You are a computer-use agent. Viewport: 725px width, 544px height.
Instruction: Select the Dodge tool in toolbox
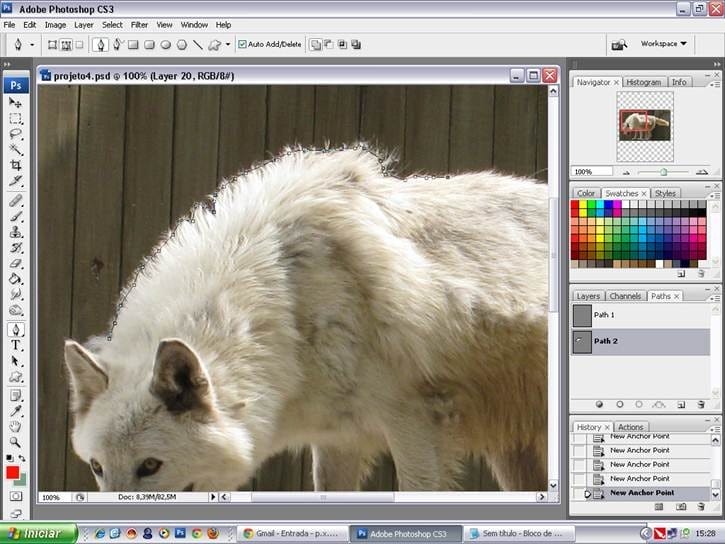click(16, 310)
